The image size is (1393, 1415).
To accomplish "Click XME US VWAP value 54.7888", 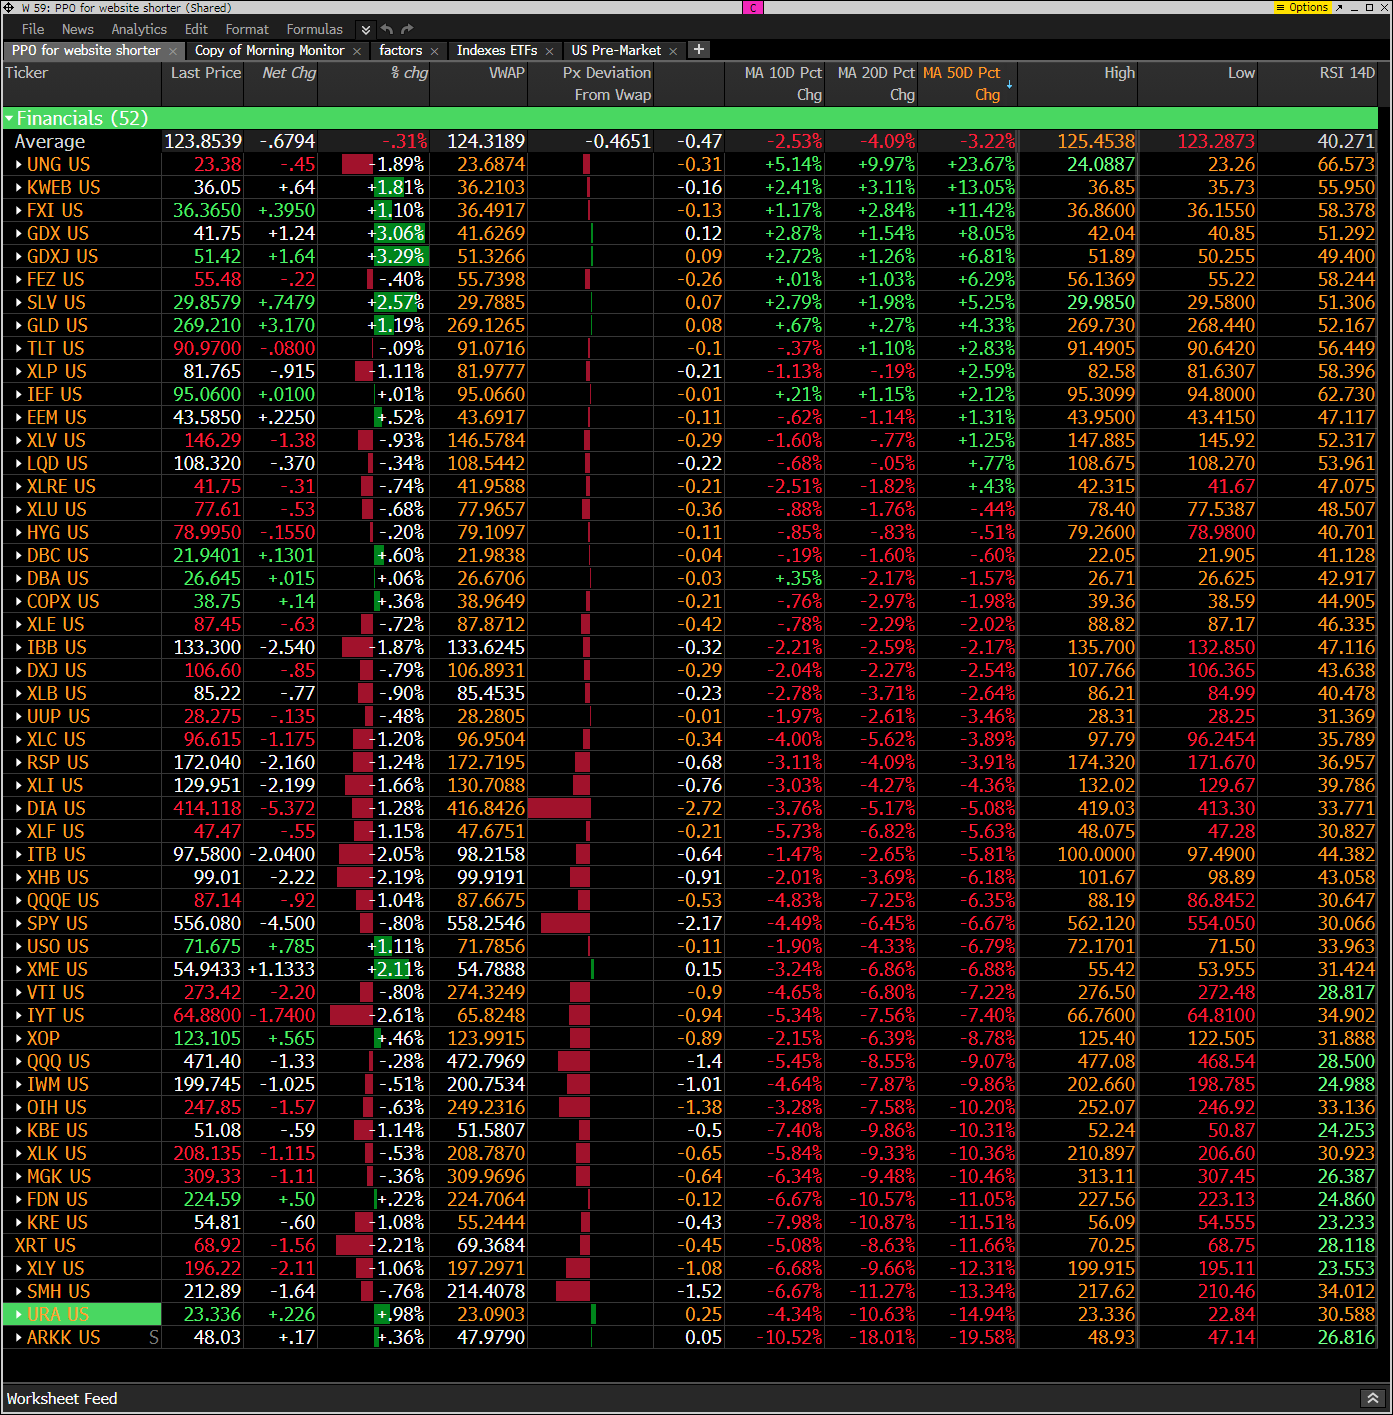I will [490, 969].
